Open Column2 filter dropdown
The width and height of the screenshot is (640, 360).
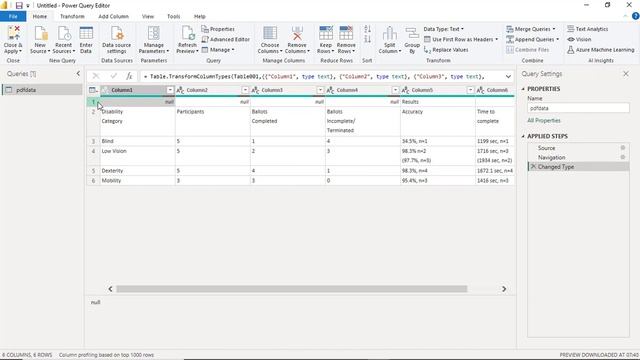245,90
